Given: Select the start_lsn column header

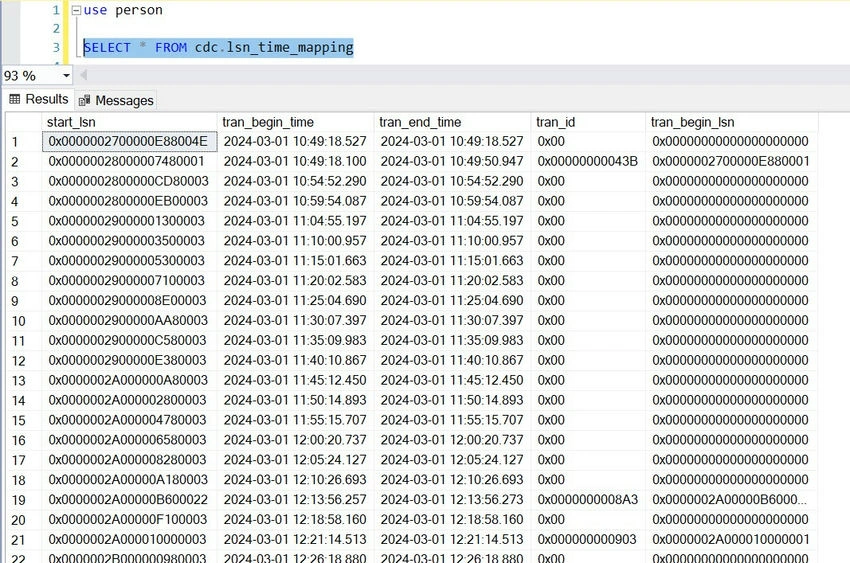Looking at the screenshot, I should (130, 122).
